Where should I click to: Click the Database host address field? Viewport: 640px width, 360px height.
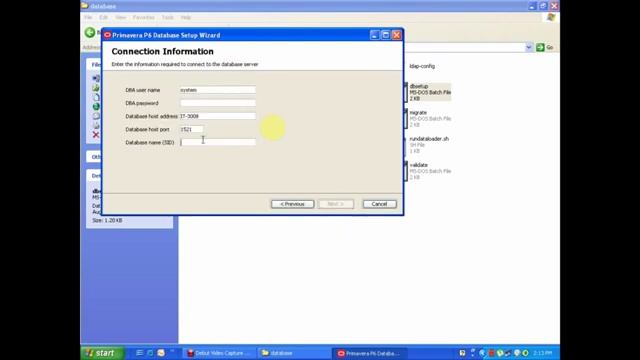point(218,116)
